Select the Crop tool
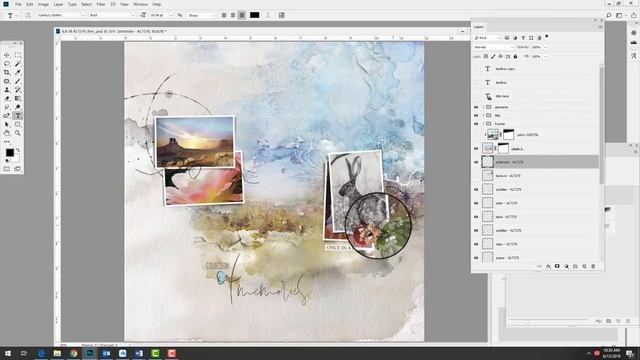 7,72
